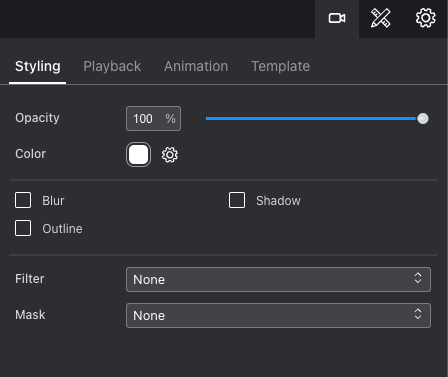This screenshot has height=377, width=448.
Task: Click the Shadow label text
Action: click(x=278, y=201)
